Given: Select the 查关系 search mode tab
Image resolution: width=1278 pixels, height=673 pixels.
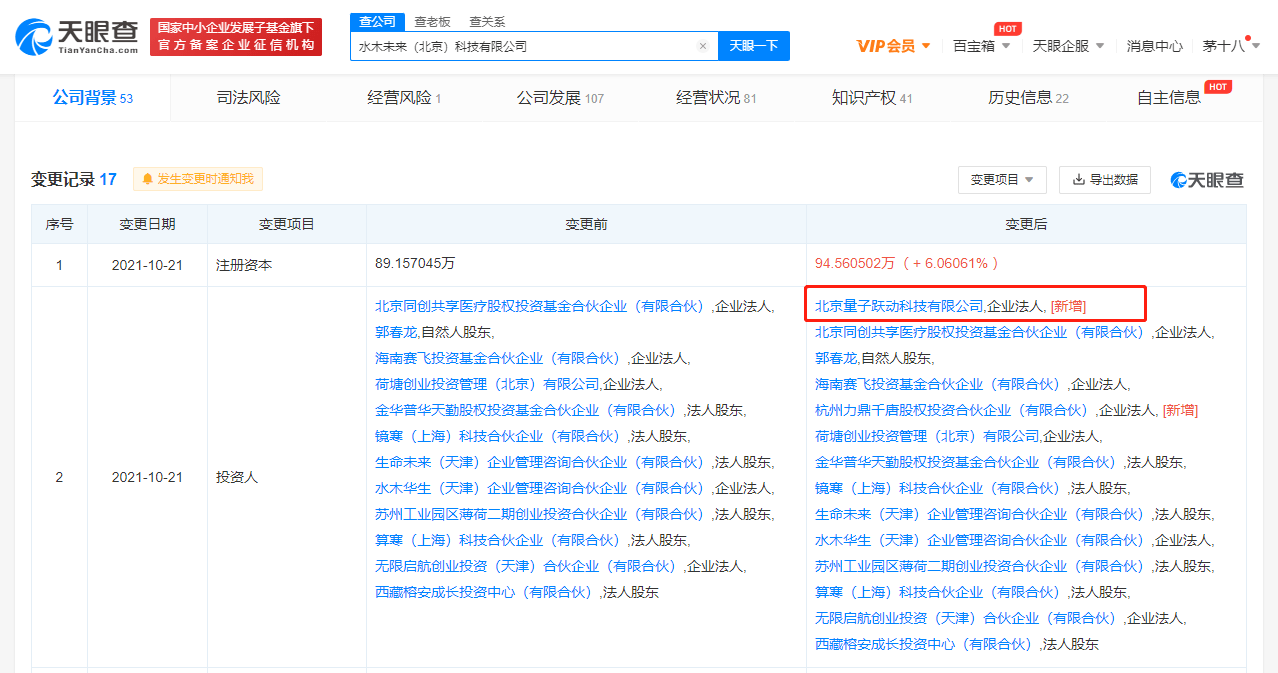Looking at the screenshot, I should 487,22.
